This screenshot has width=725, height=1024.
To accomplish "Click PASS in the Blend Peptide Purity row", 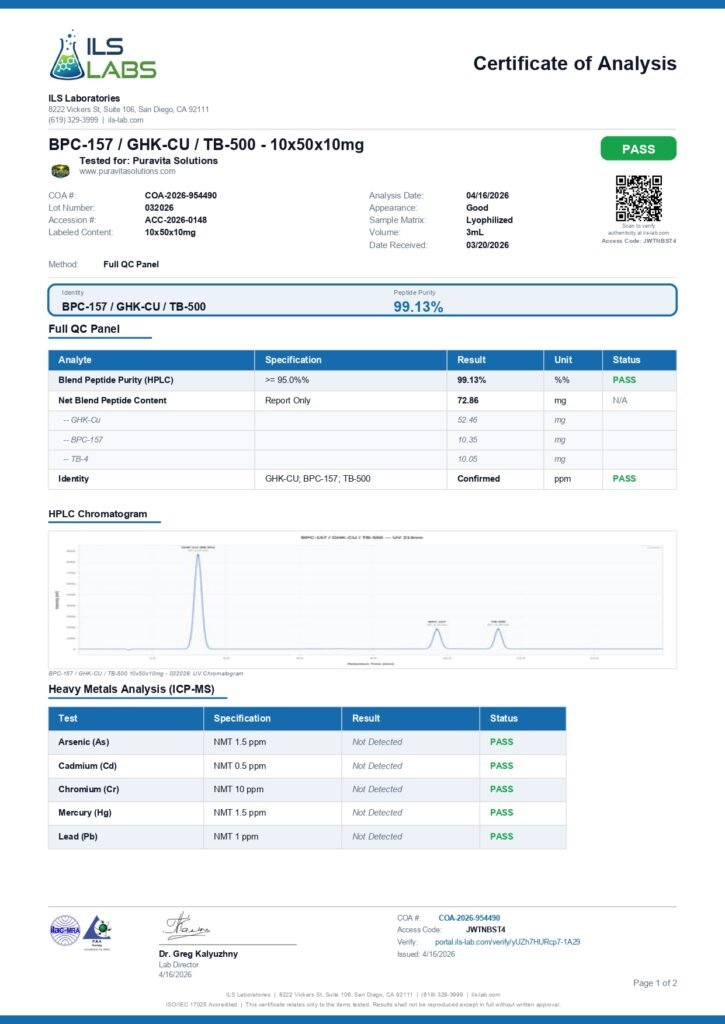I will coord(624,380).
